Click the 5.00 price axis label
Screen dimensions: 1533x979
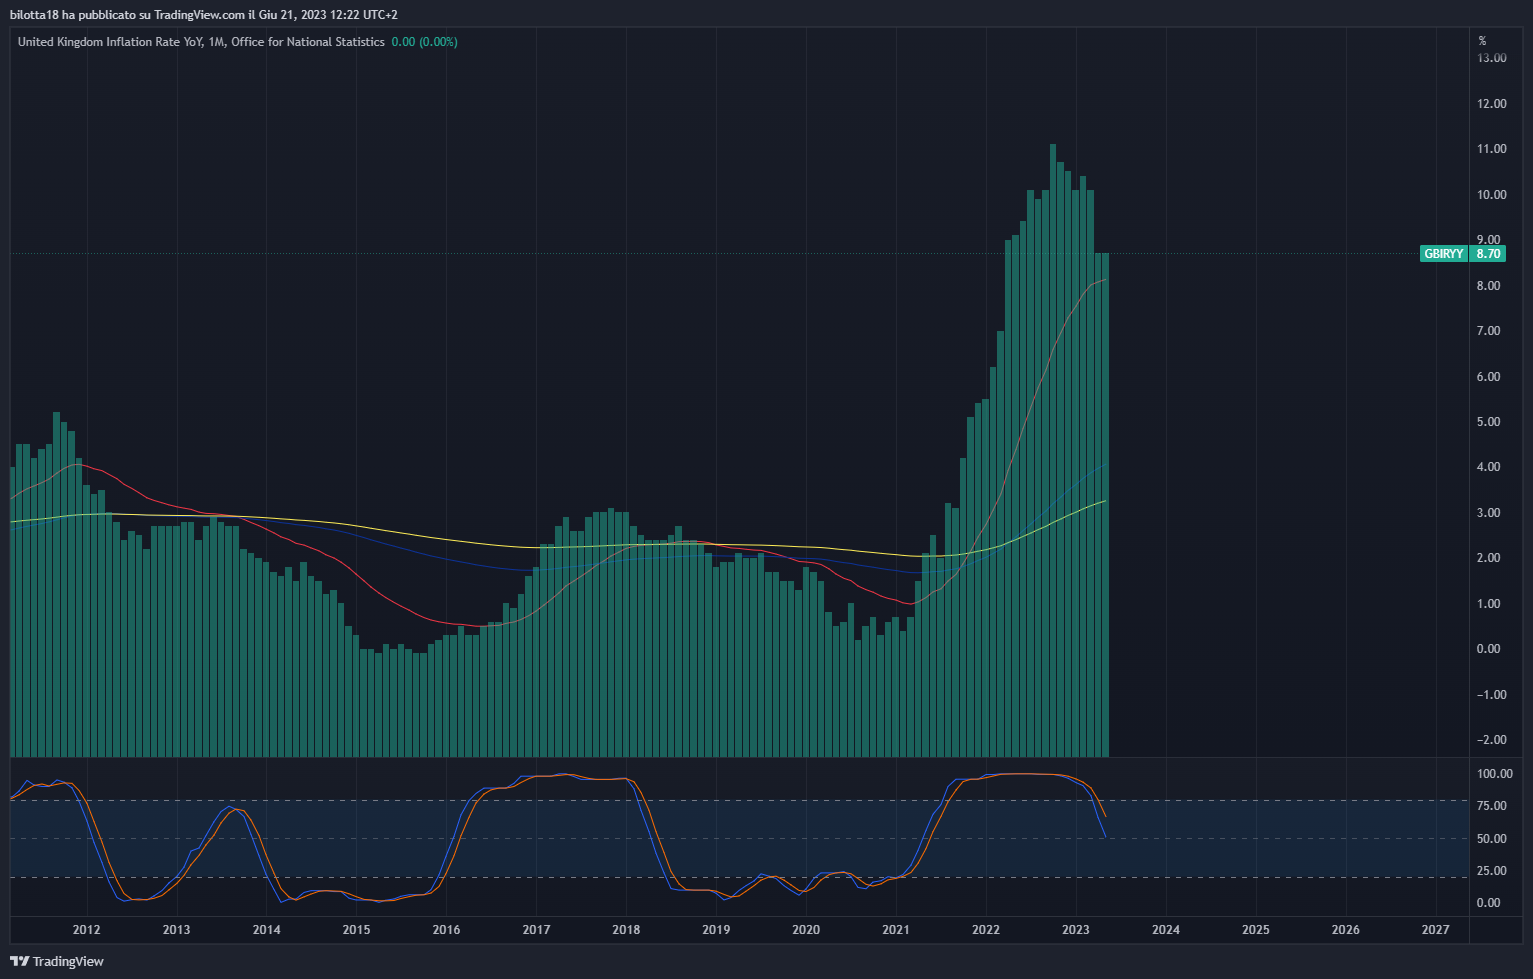coord(1489,422)
